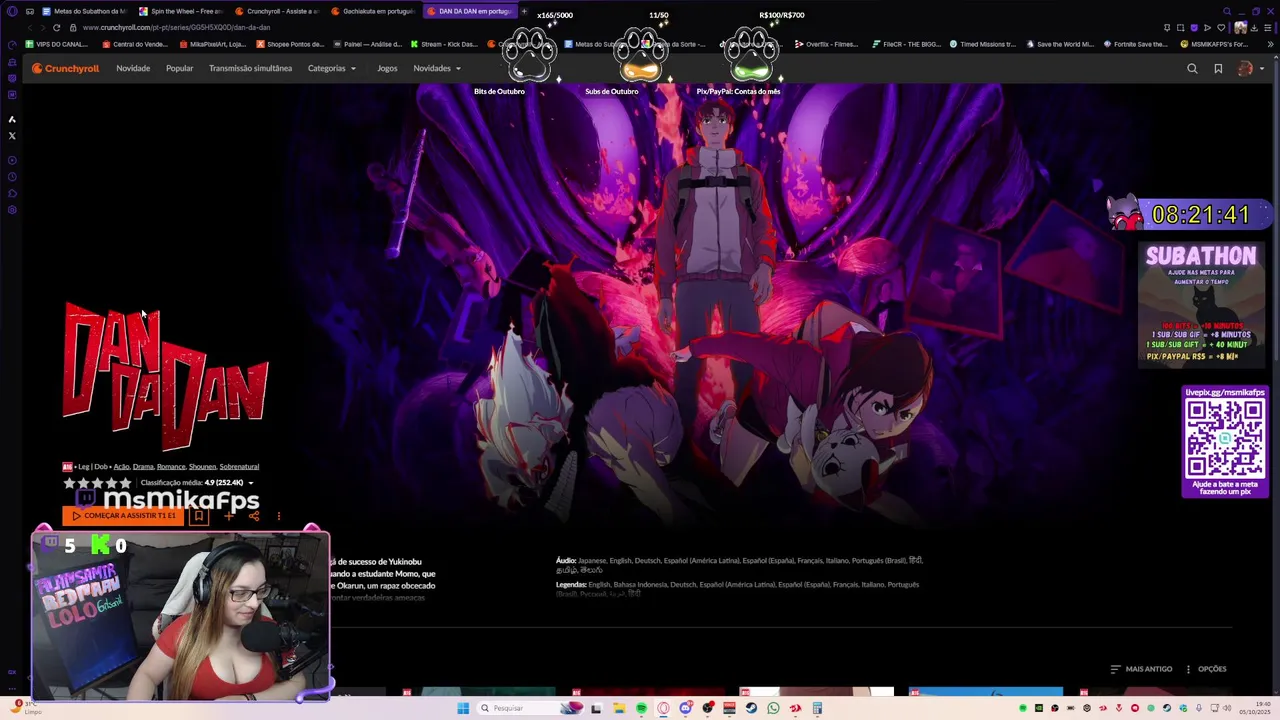Open the Novidade menu item
1280x720 pixels.
(x=133, y=68)
